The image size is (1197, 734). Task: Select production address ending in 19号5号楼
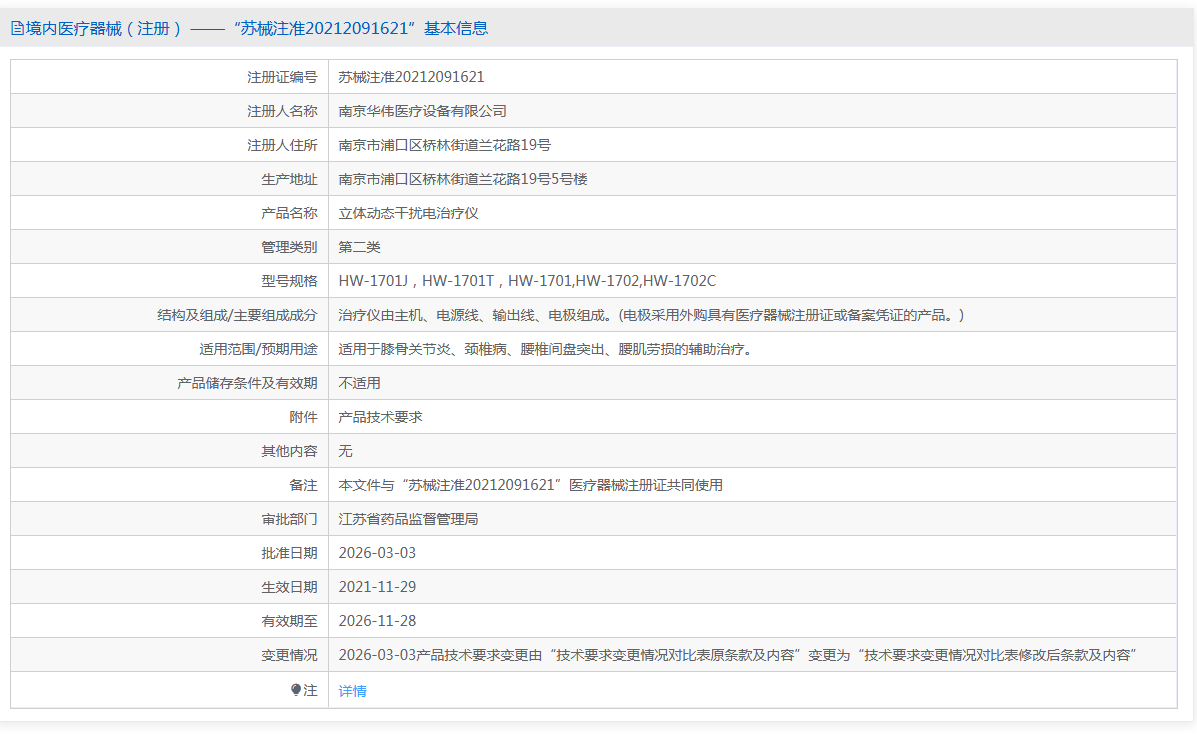(x=463, y=179)
